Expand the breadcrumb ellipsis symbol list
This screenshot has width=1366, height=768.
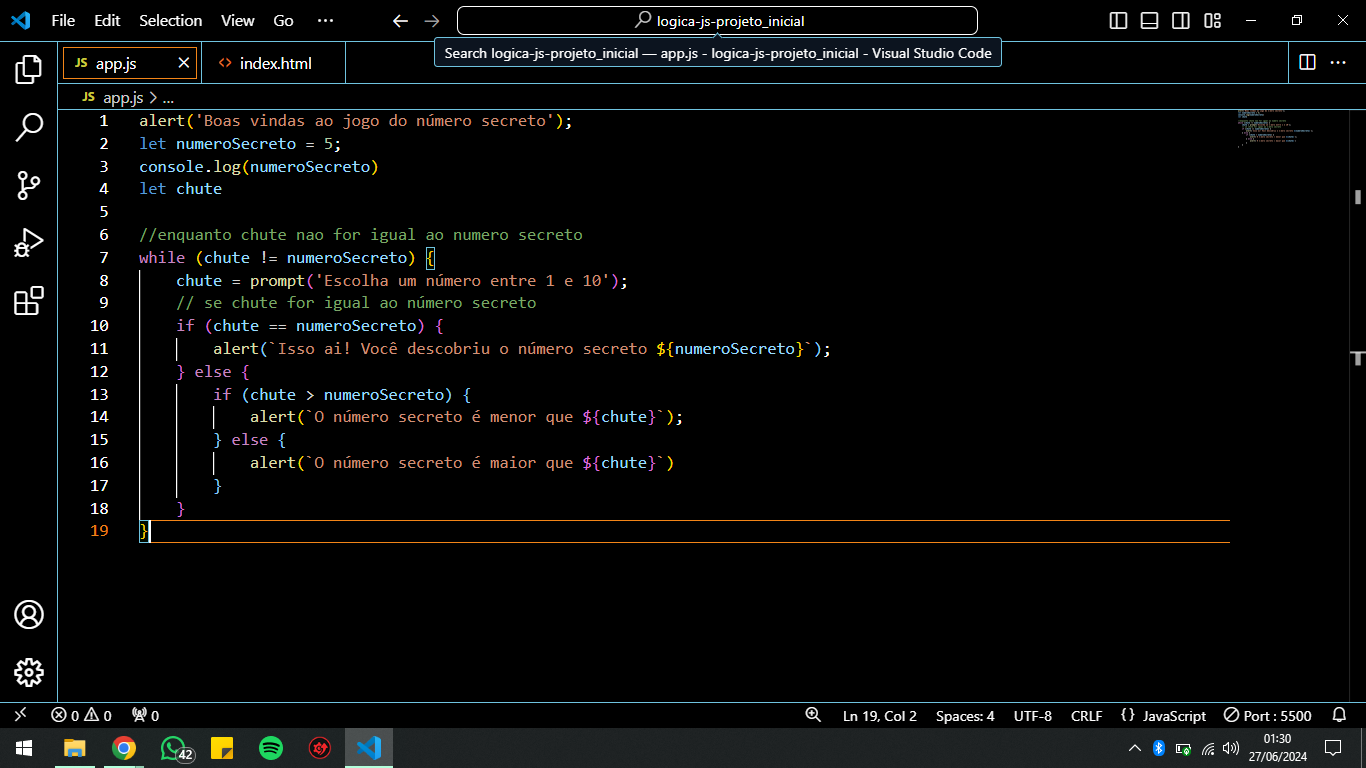[x=168, y=97]
